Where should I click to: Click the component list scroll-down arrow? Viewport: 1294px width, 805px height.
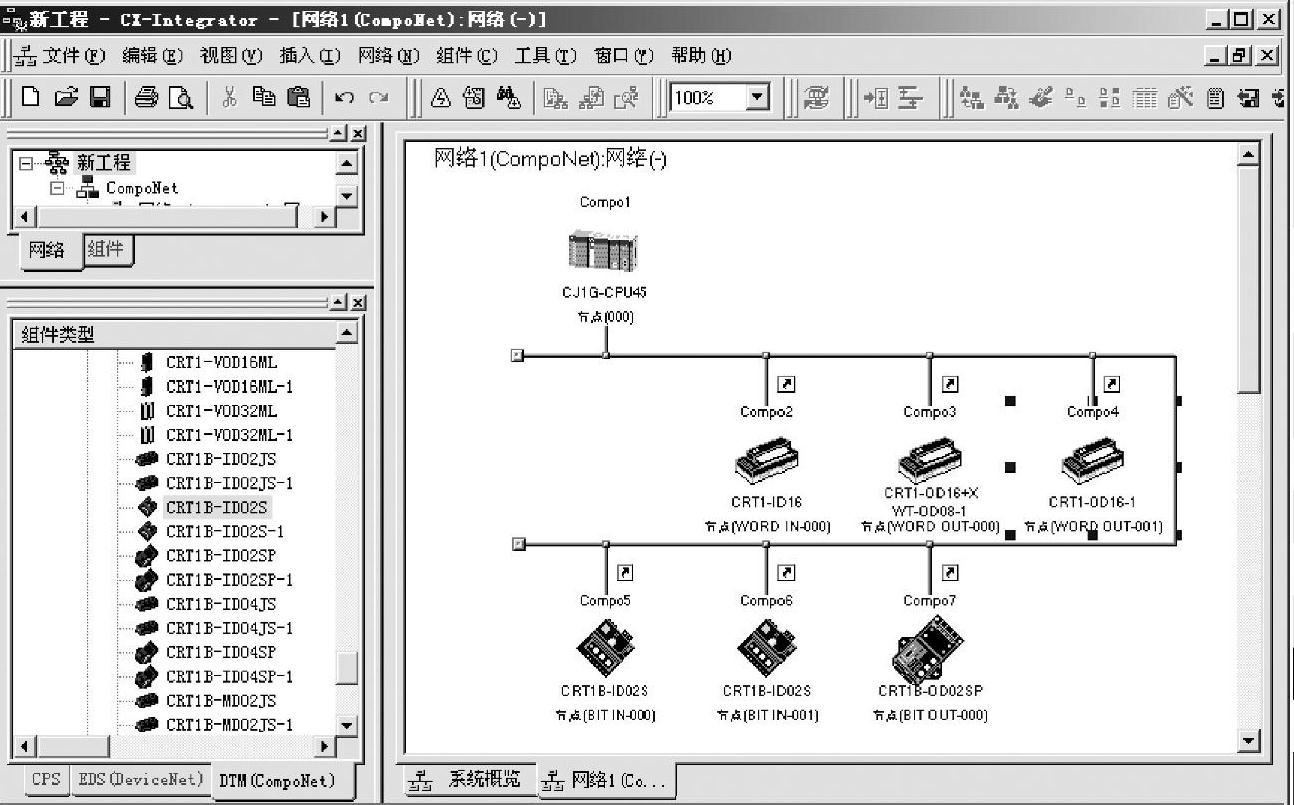tap(347, 725)
